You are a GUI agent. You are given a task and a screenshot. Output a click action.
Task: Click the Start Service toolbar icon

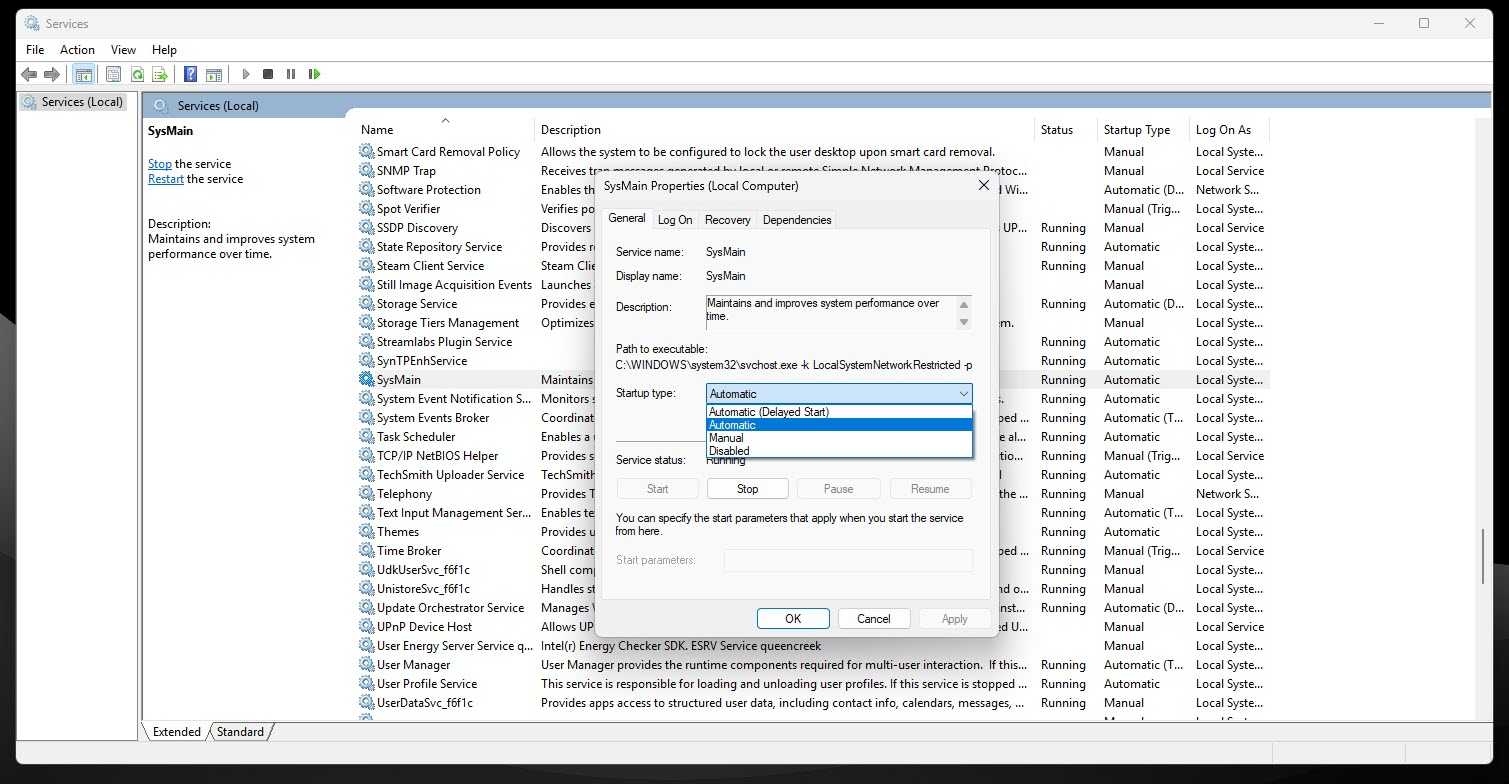pos(246,74)
